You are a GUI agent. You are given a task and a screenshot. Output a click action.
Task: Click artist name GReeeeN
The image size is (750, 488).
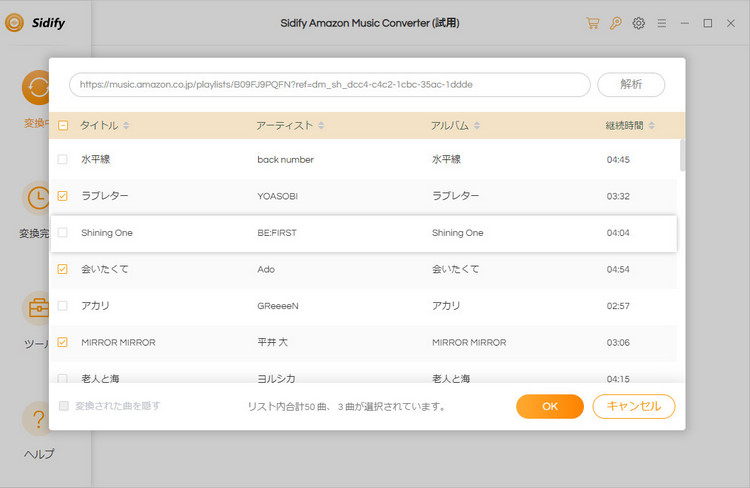[278, 306]
